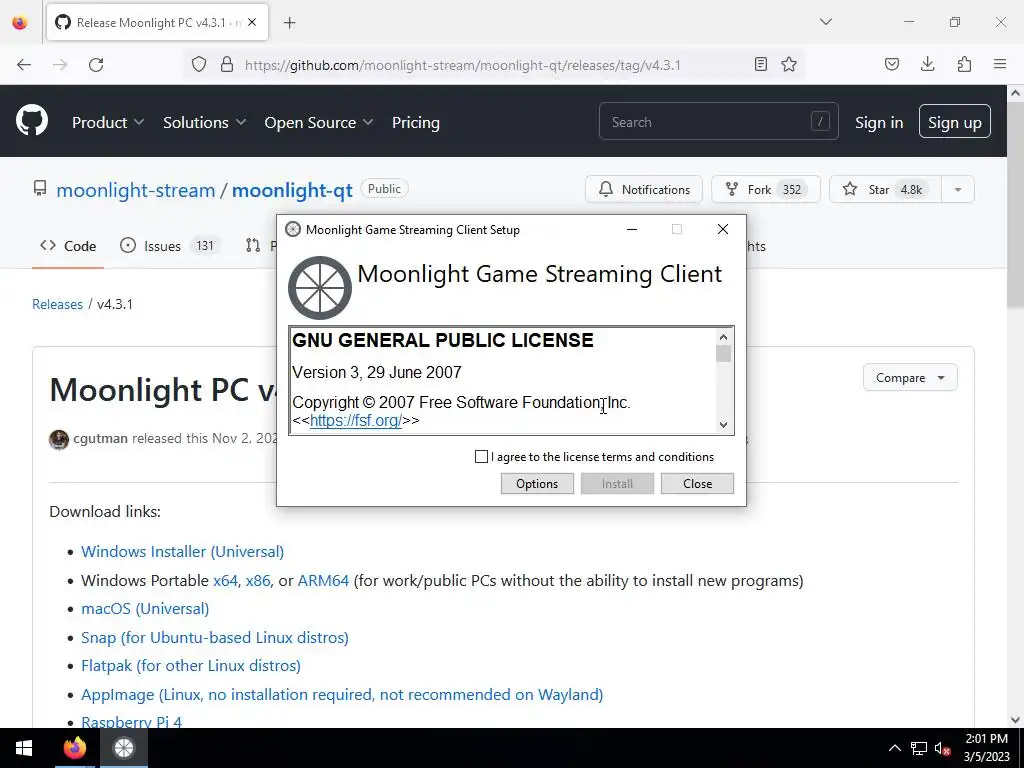Click the cgutman avatar
The width and height of the screenshot is (1024, 768).
pos(59,439)
